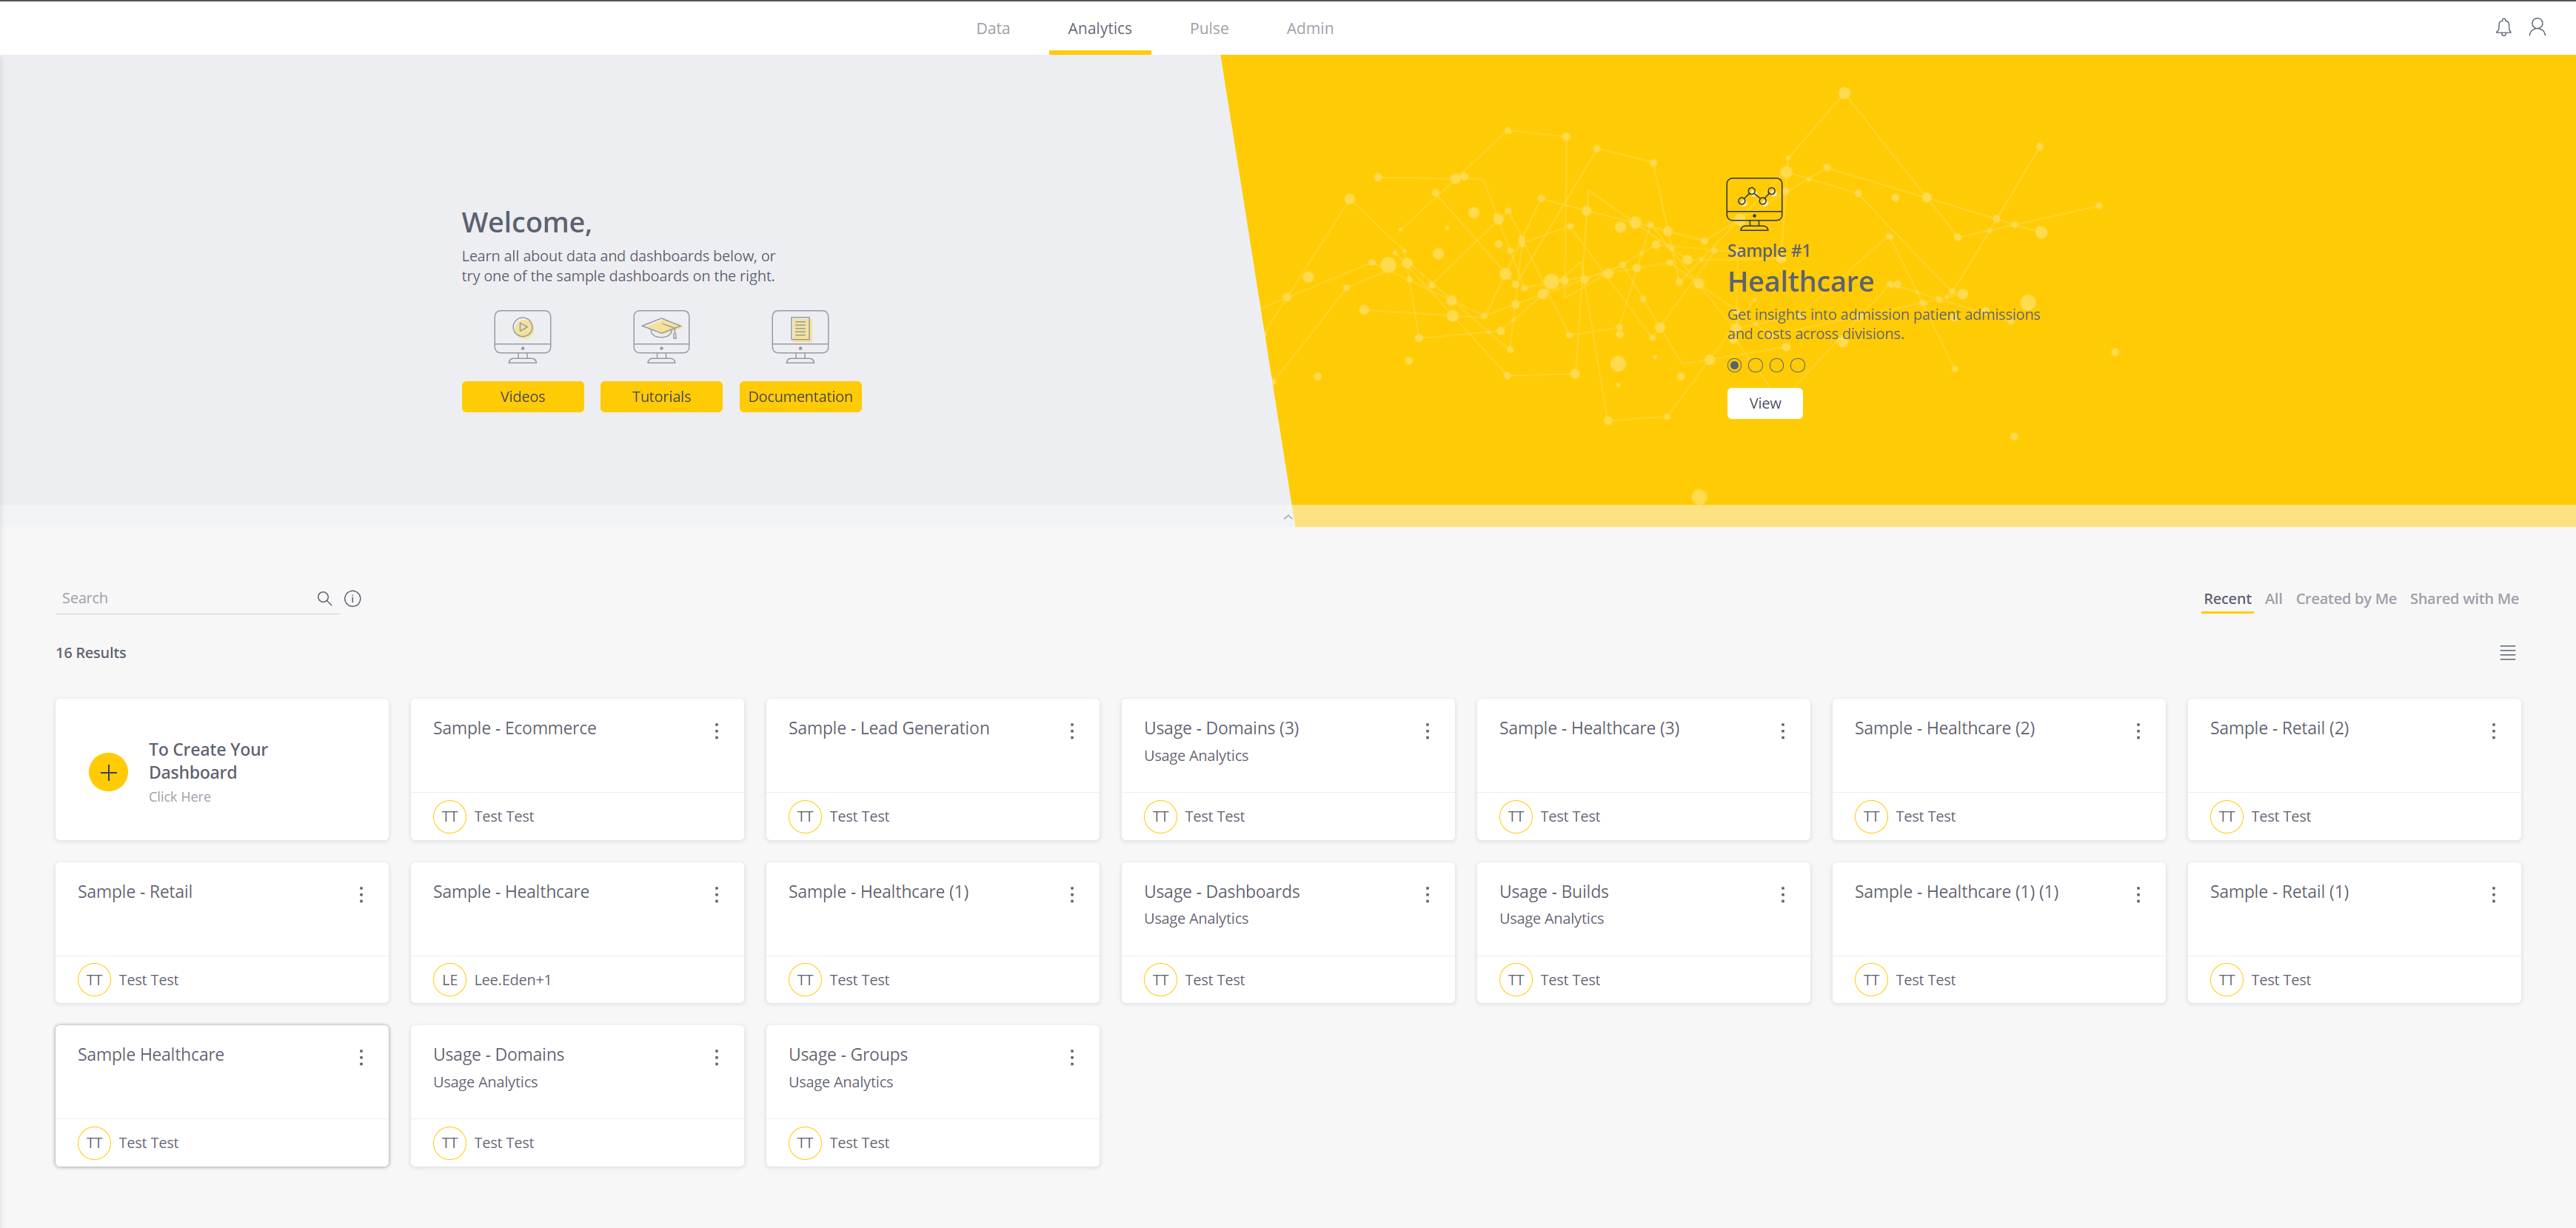2576x1228 pixels.
Task: Open options menu for Sample - Healthcare (3)
Action: (1782, 731)
